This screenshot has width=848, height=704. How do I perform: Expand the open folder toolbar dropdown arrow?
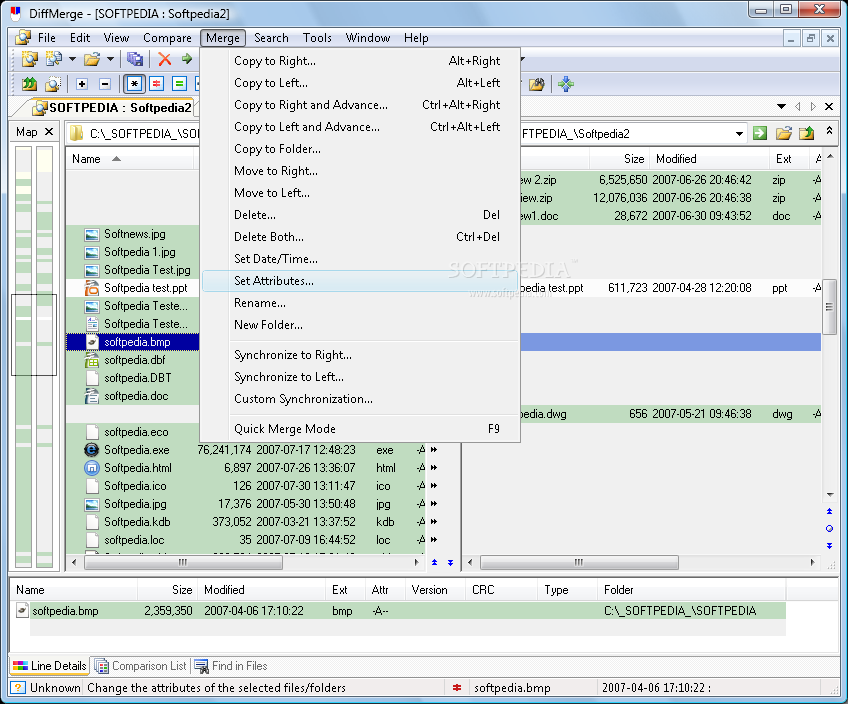pyautogui.click(x=109, y=60)
